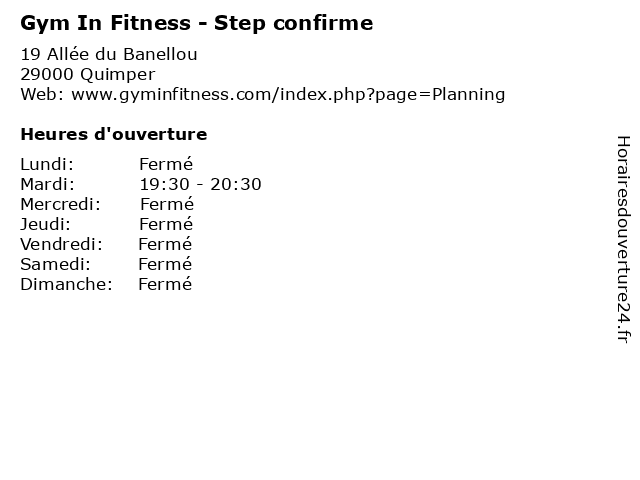Click the Fermé status for Jeudi
Image resolution: width=640 pixels, height=480 pixels.
pyautogui.click(x=166, y=224)
